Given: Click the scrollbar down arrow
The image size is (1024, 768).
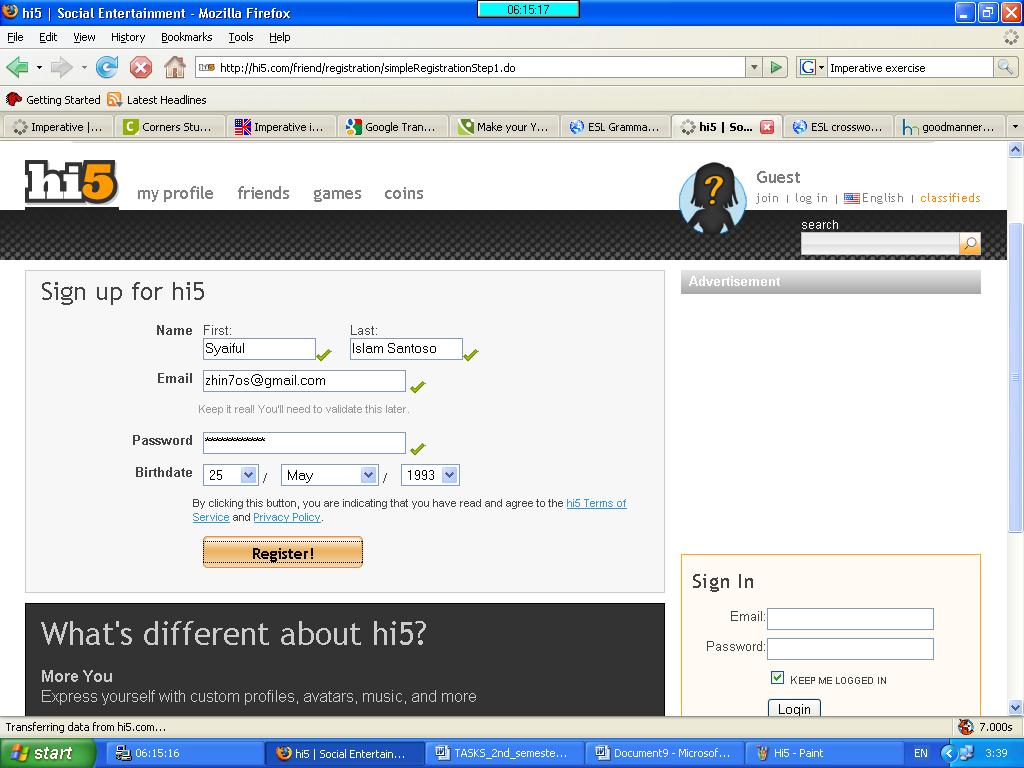Looking at the screenshot, I should click(1015, 707).
